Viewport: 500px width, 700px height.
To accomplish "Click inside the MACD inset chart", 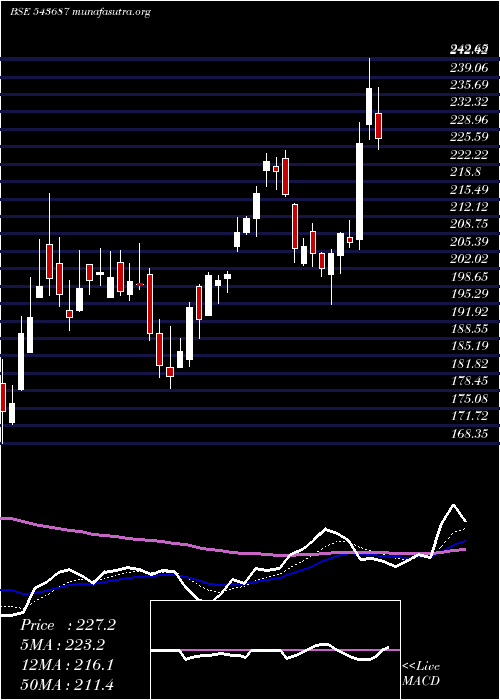I will click(275, 650).
